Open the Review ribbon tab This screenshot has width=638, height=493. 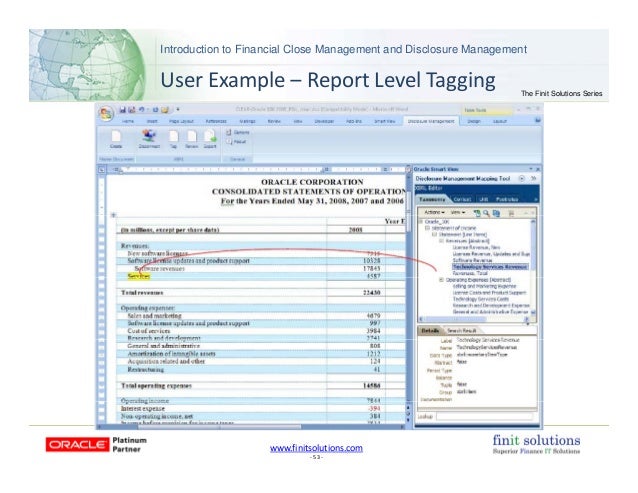(274, 121)
